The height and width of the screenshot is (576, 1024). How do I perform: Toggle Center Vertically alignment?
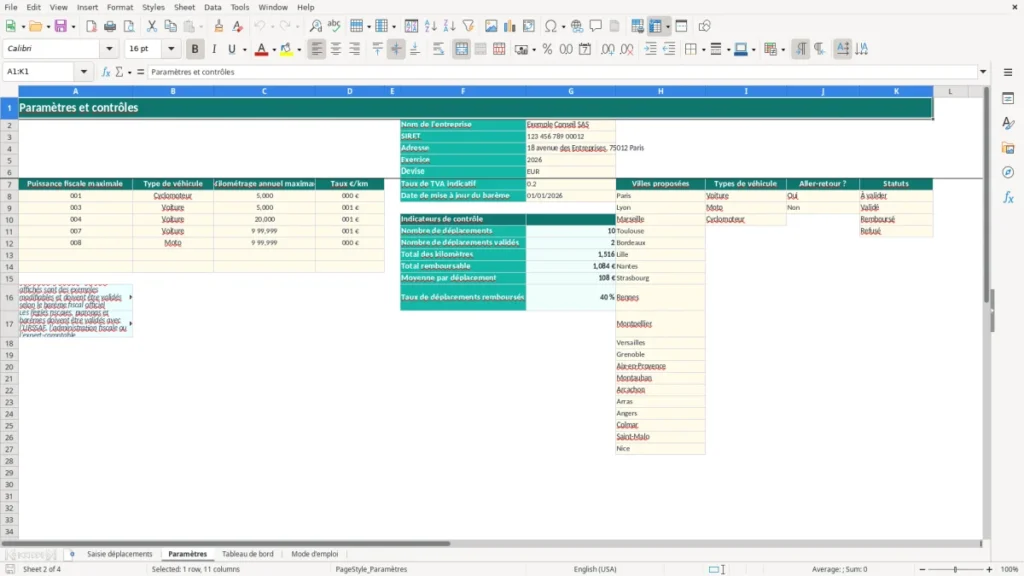(x=396, y=49)
